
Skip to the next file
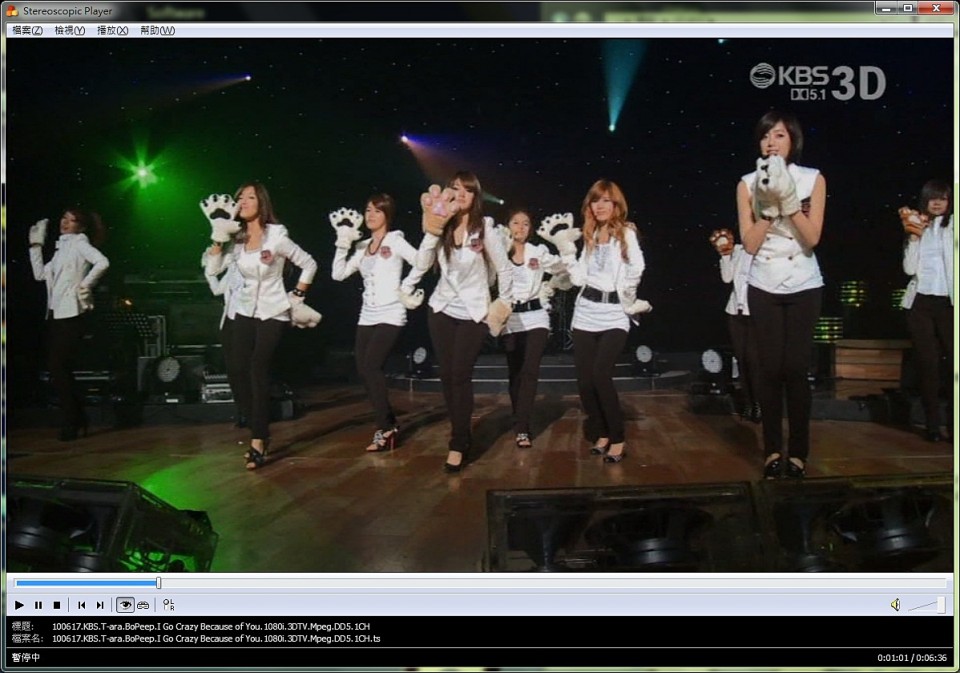(x=100, y=605)
